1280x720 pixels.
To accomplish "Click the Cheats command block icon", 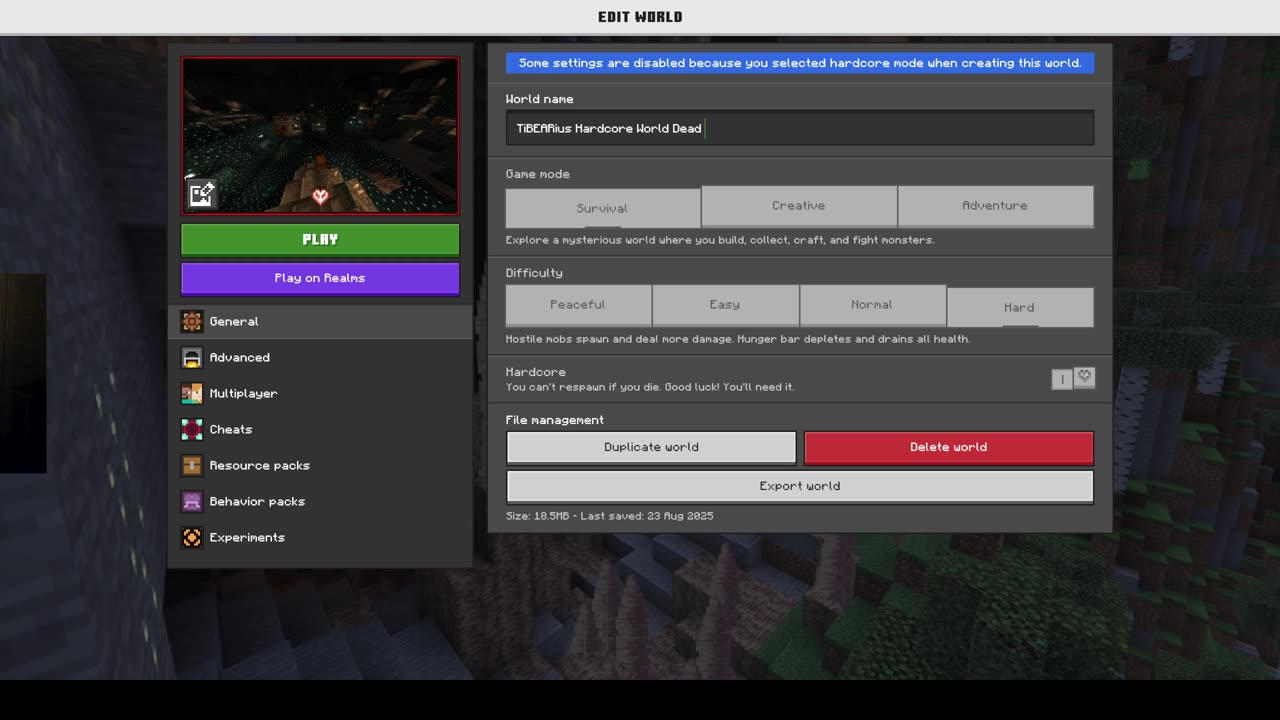I will [192, 429].
